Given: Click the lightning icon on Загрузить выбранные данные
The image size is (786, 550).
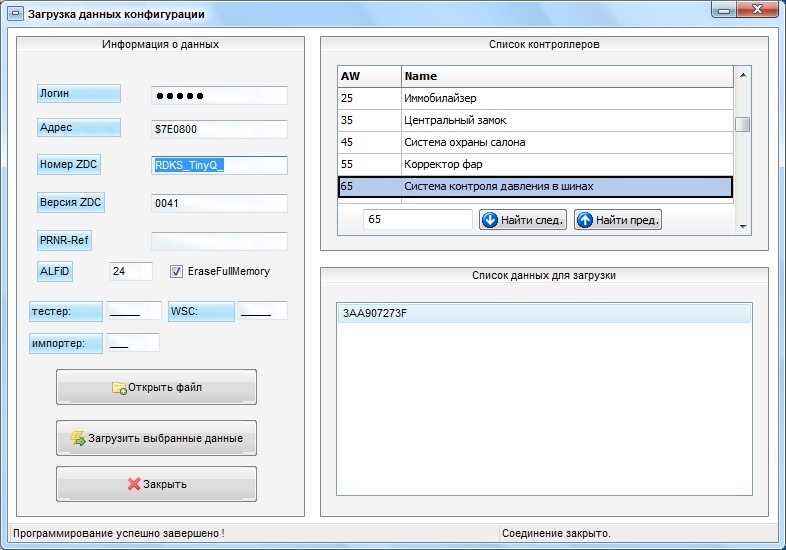Looking at the screenshot, I should (78, 438).
